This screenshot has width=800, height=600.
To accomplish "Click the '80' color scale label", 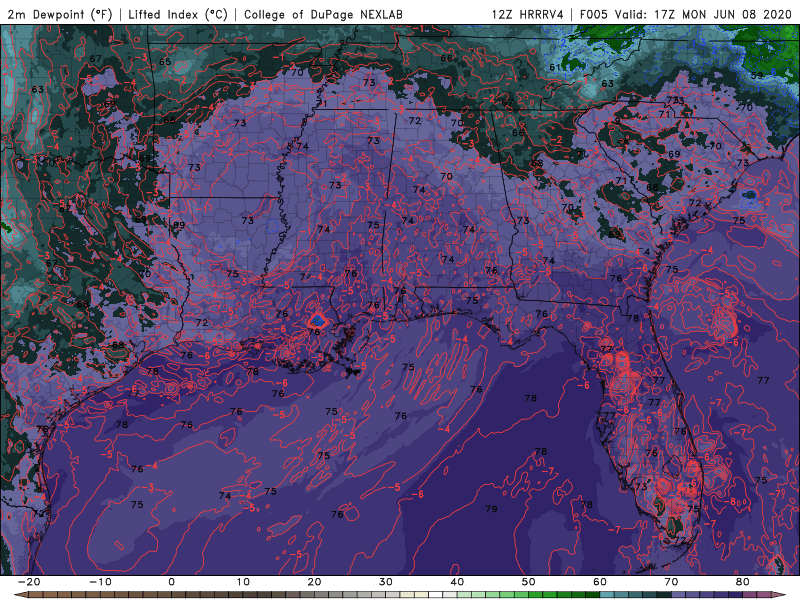I will pyautogui.click(x=743, y=582).
